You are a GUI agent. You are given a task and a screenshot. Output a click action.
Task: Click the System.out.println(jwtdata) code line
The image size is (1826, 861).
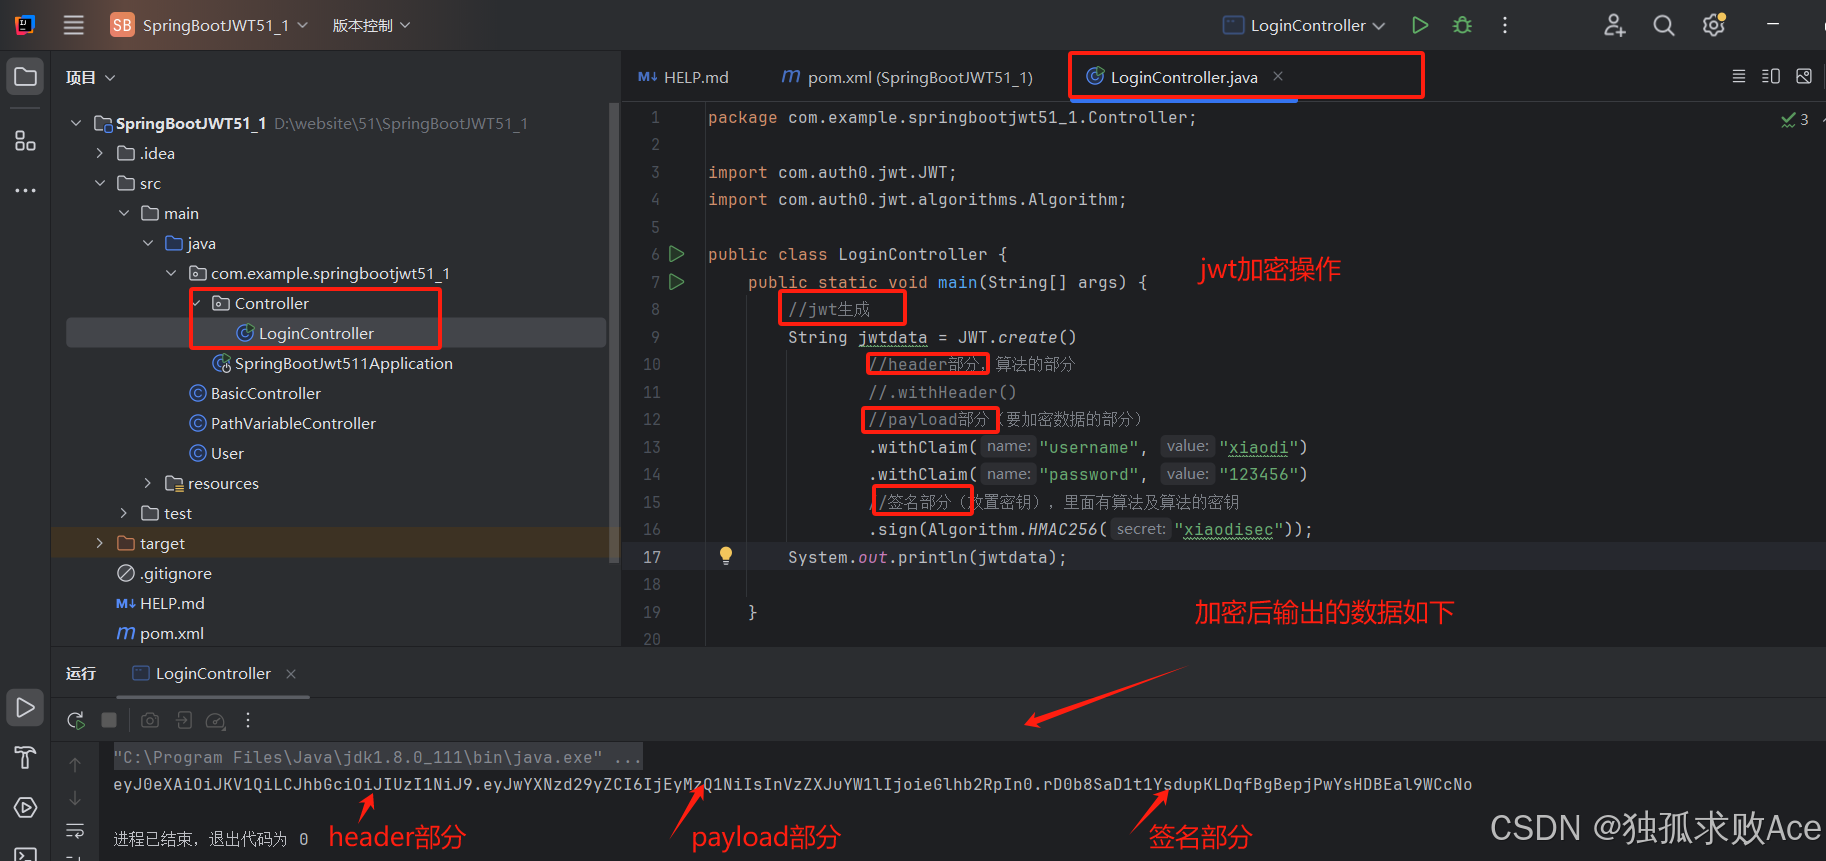(x=927, y=557)
